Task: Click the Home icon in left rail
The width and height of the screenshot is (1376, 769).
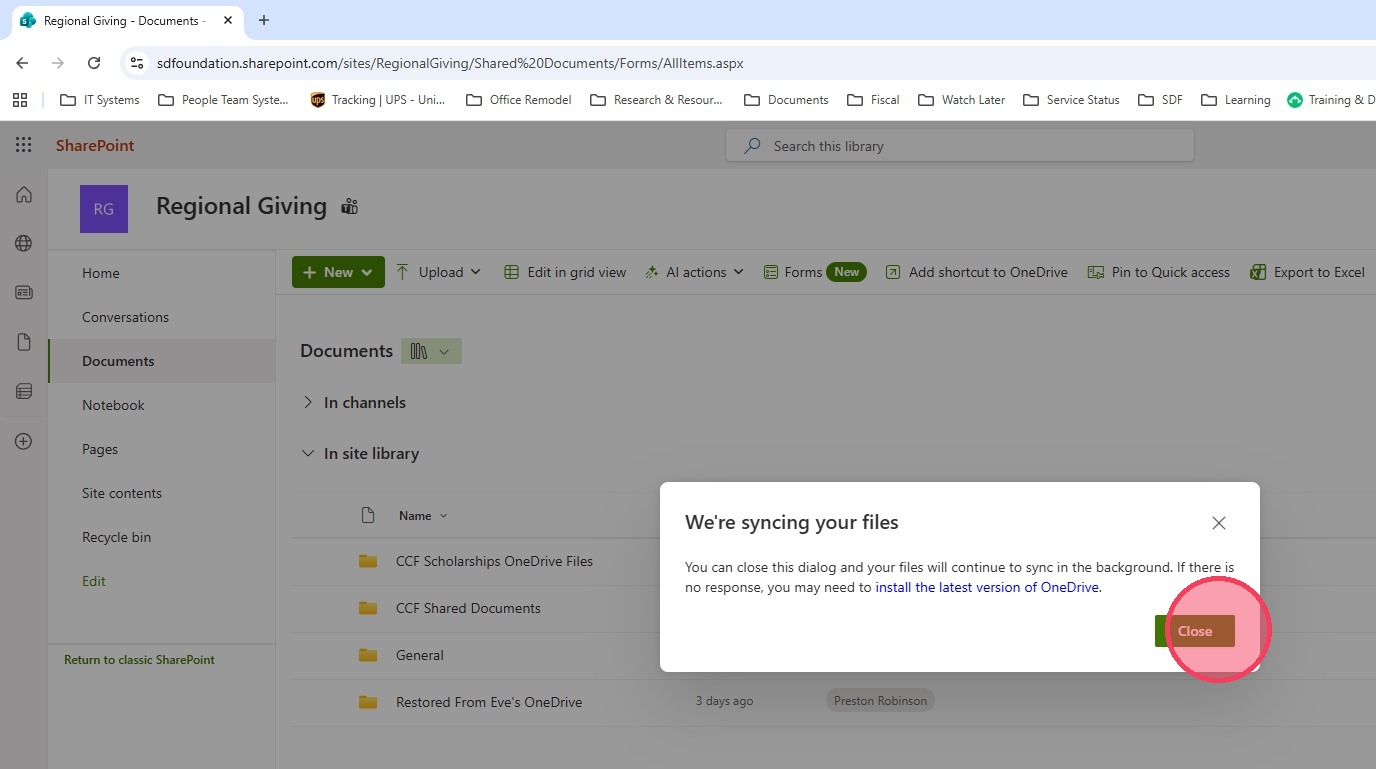Action: [24, 195]
